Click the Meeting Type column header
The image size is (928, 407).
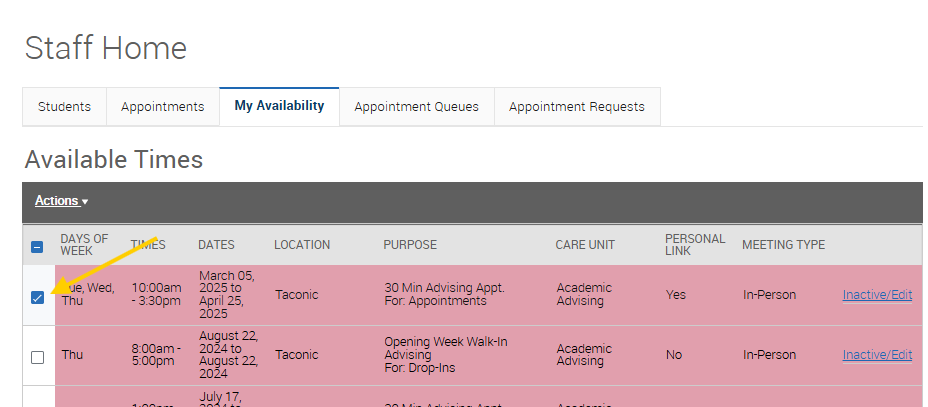[783, 245]
